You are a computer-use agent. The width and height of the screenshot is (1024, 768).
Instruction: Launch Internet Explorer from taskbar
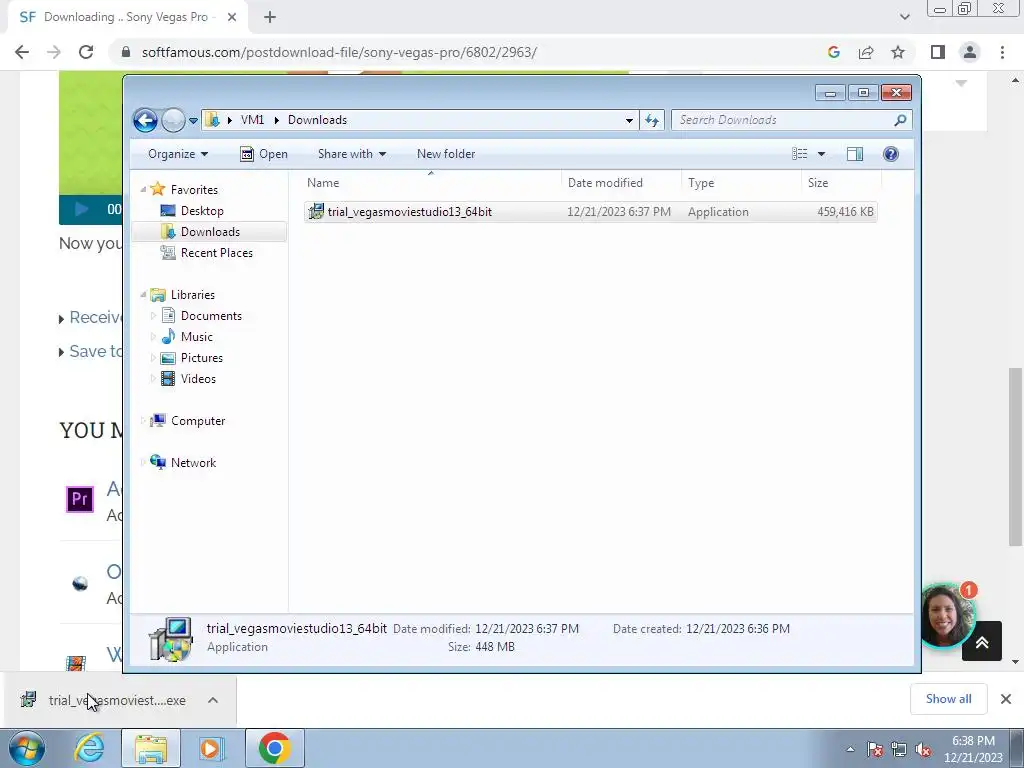[89, 748]
